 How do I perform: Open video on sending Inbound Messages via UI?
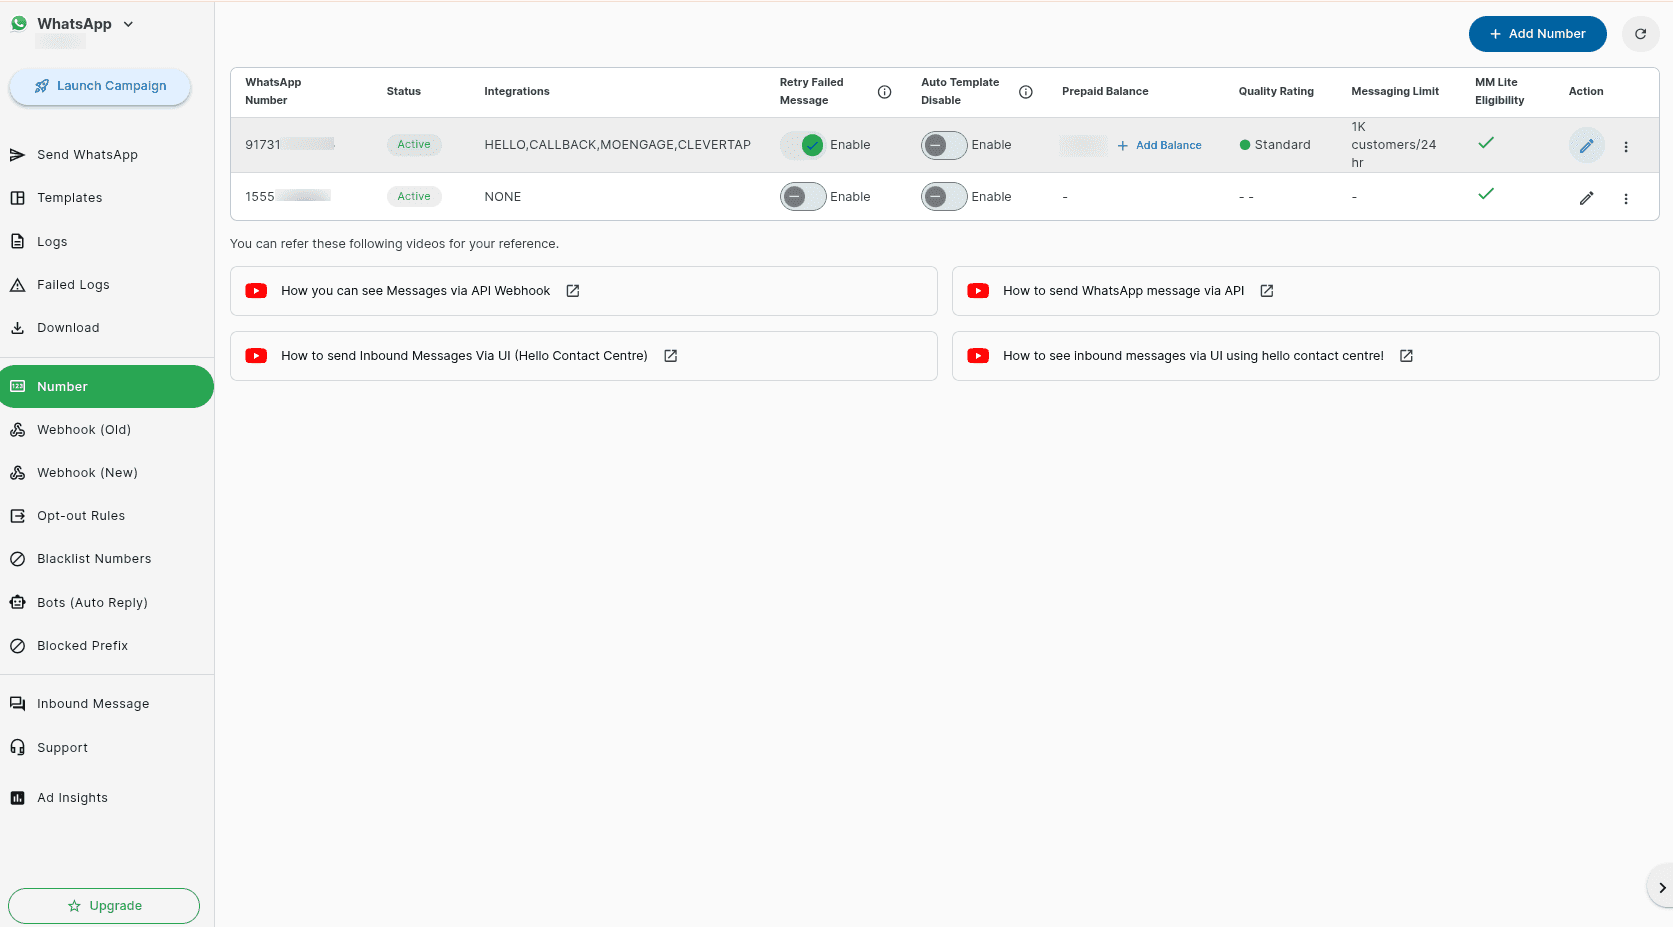pyautogui.click(x=584, y=356)
